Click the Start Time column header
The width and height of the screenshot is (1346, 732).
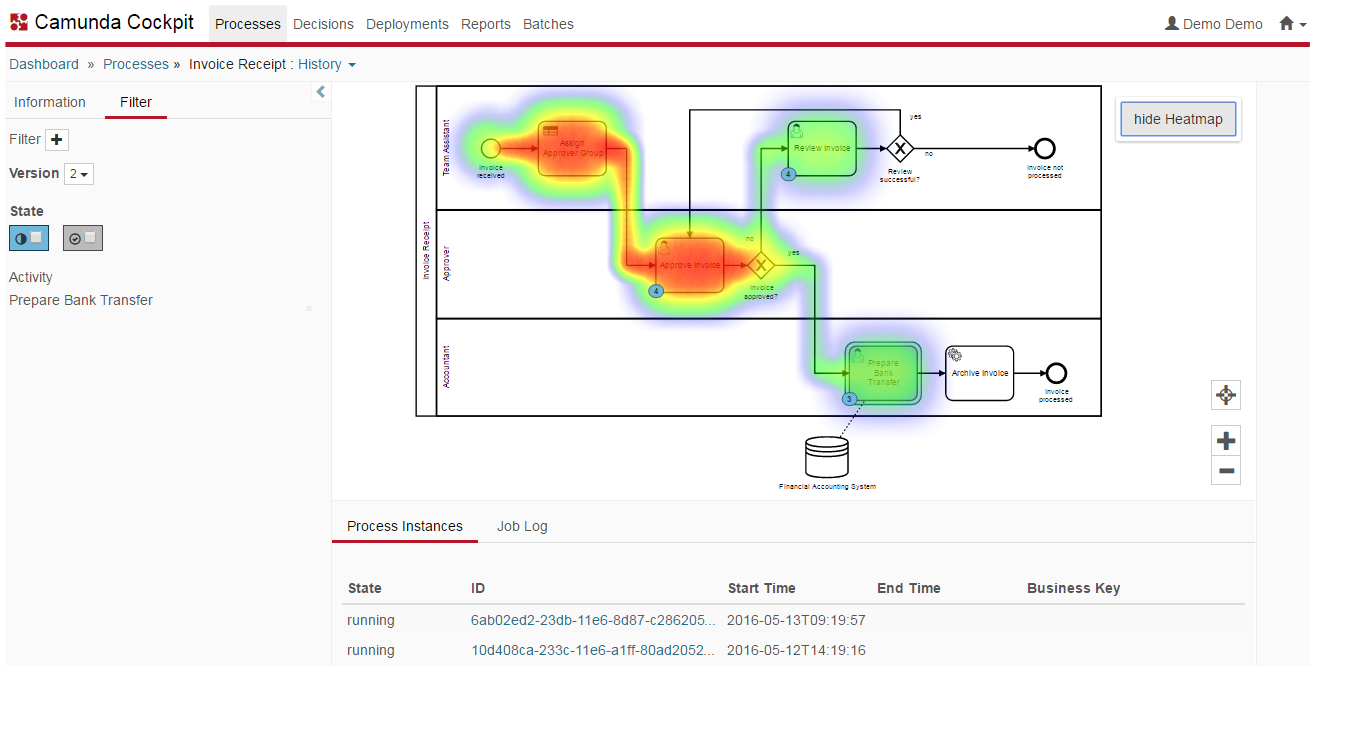tap(762, 588)
